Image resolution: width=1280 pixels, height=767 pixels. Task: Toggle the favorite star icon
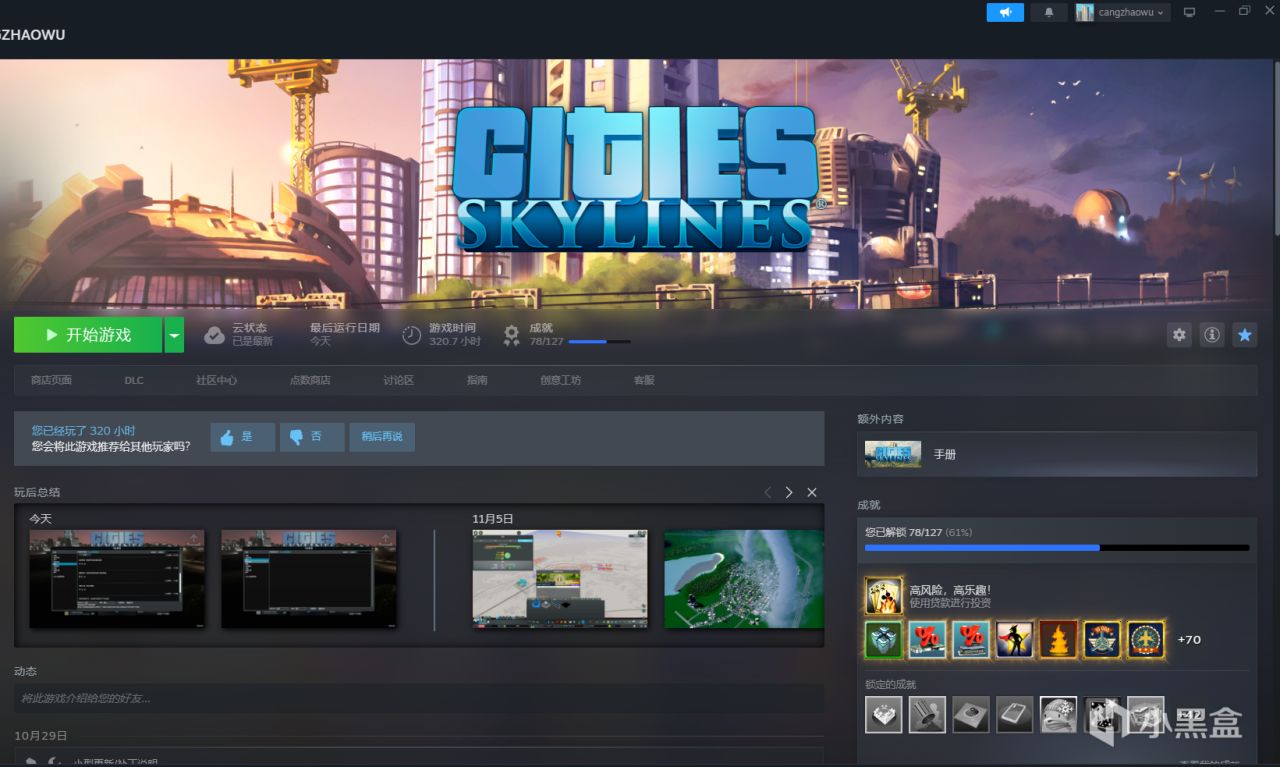(1244, 335)
